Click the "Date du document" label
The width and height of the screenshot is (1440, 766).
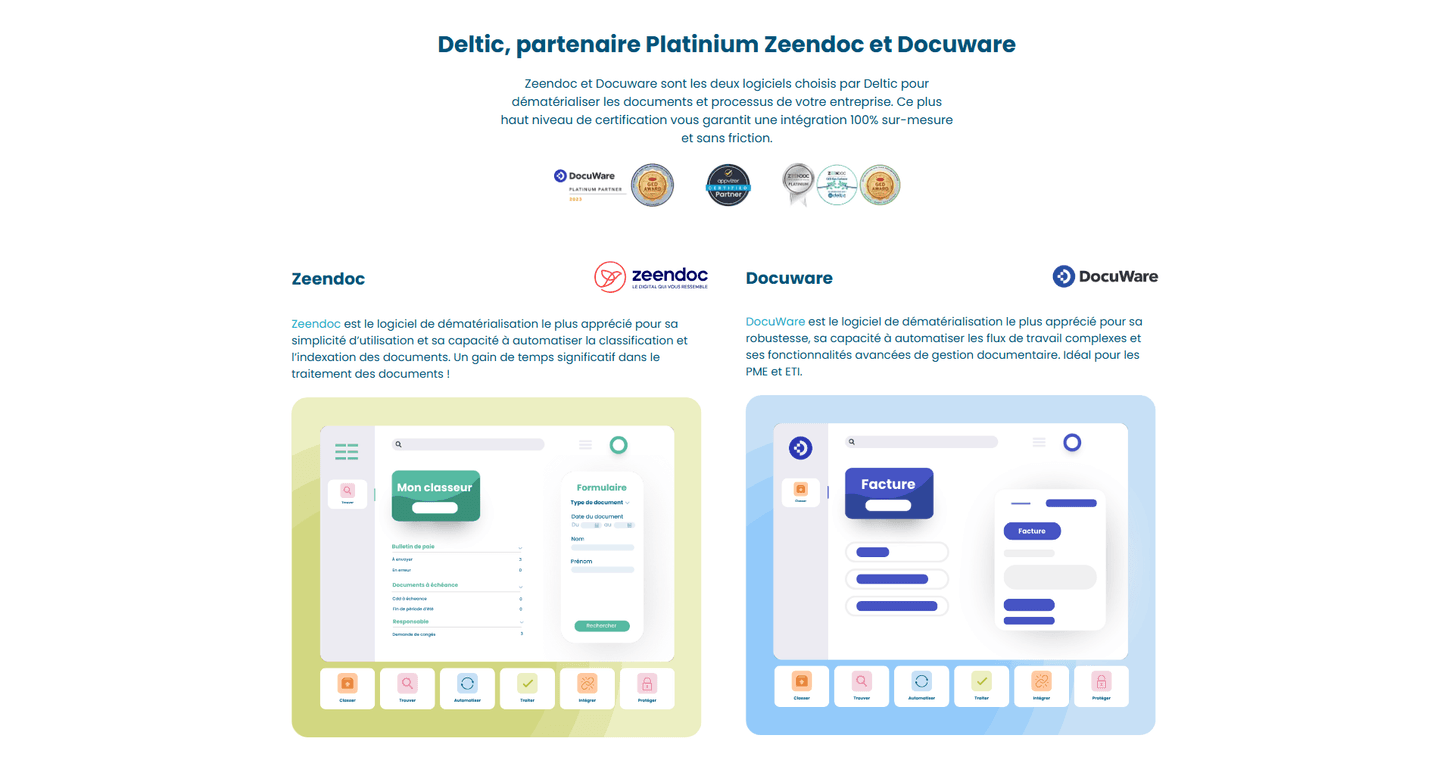tap(597, 517)
